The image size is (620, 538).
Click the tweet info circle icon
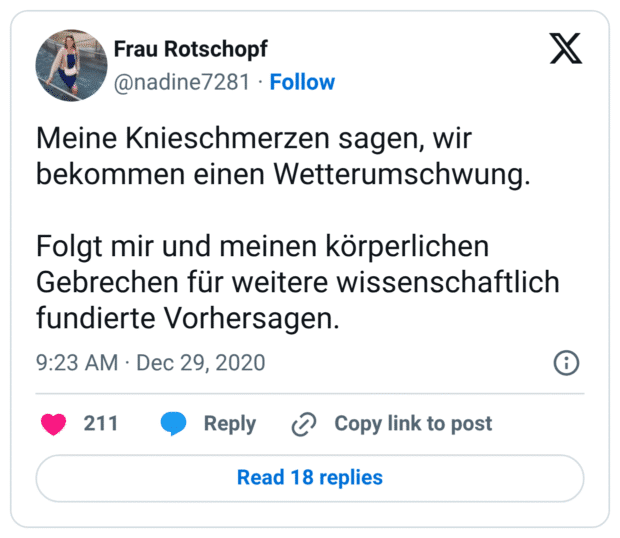tap(567, 362)
